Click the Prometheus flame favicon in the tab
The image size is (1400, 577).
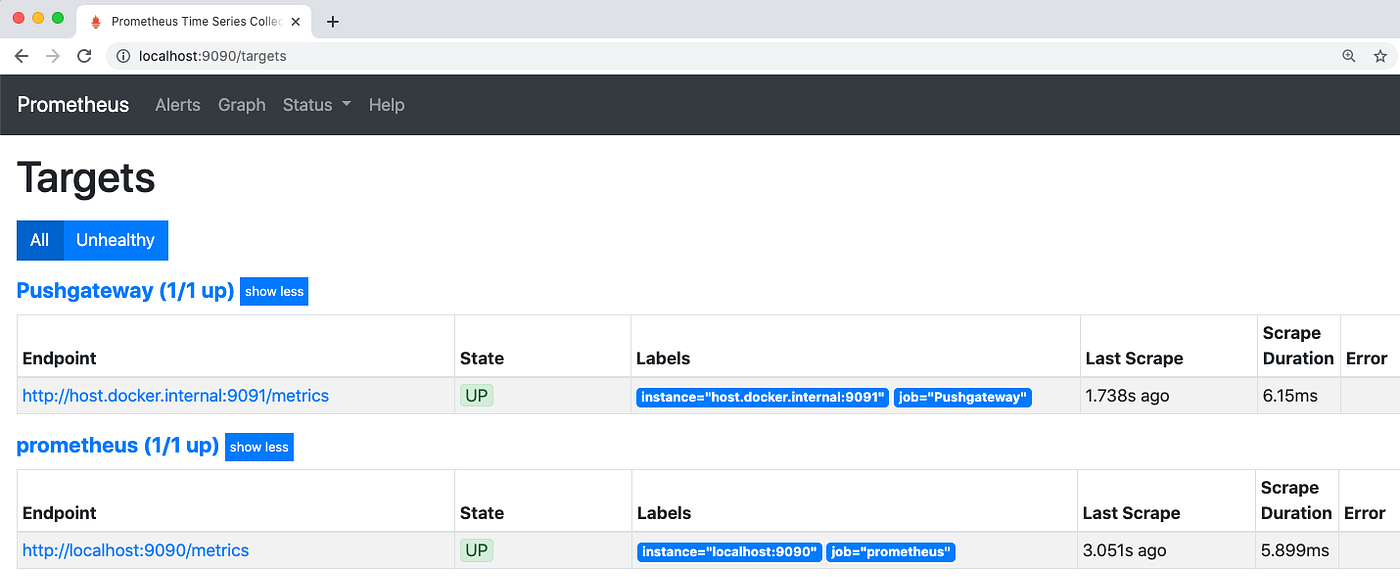pyautogui.click(x=96, y=21)
